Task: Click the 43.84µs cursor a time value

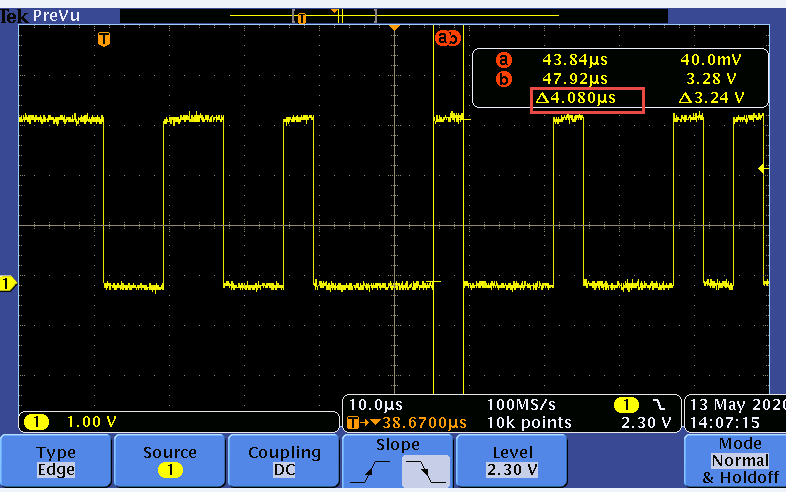Action: pyautogui.click(x=575, y=60)
